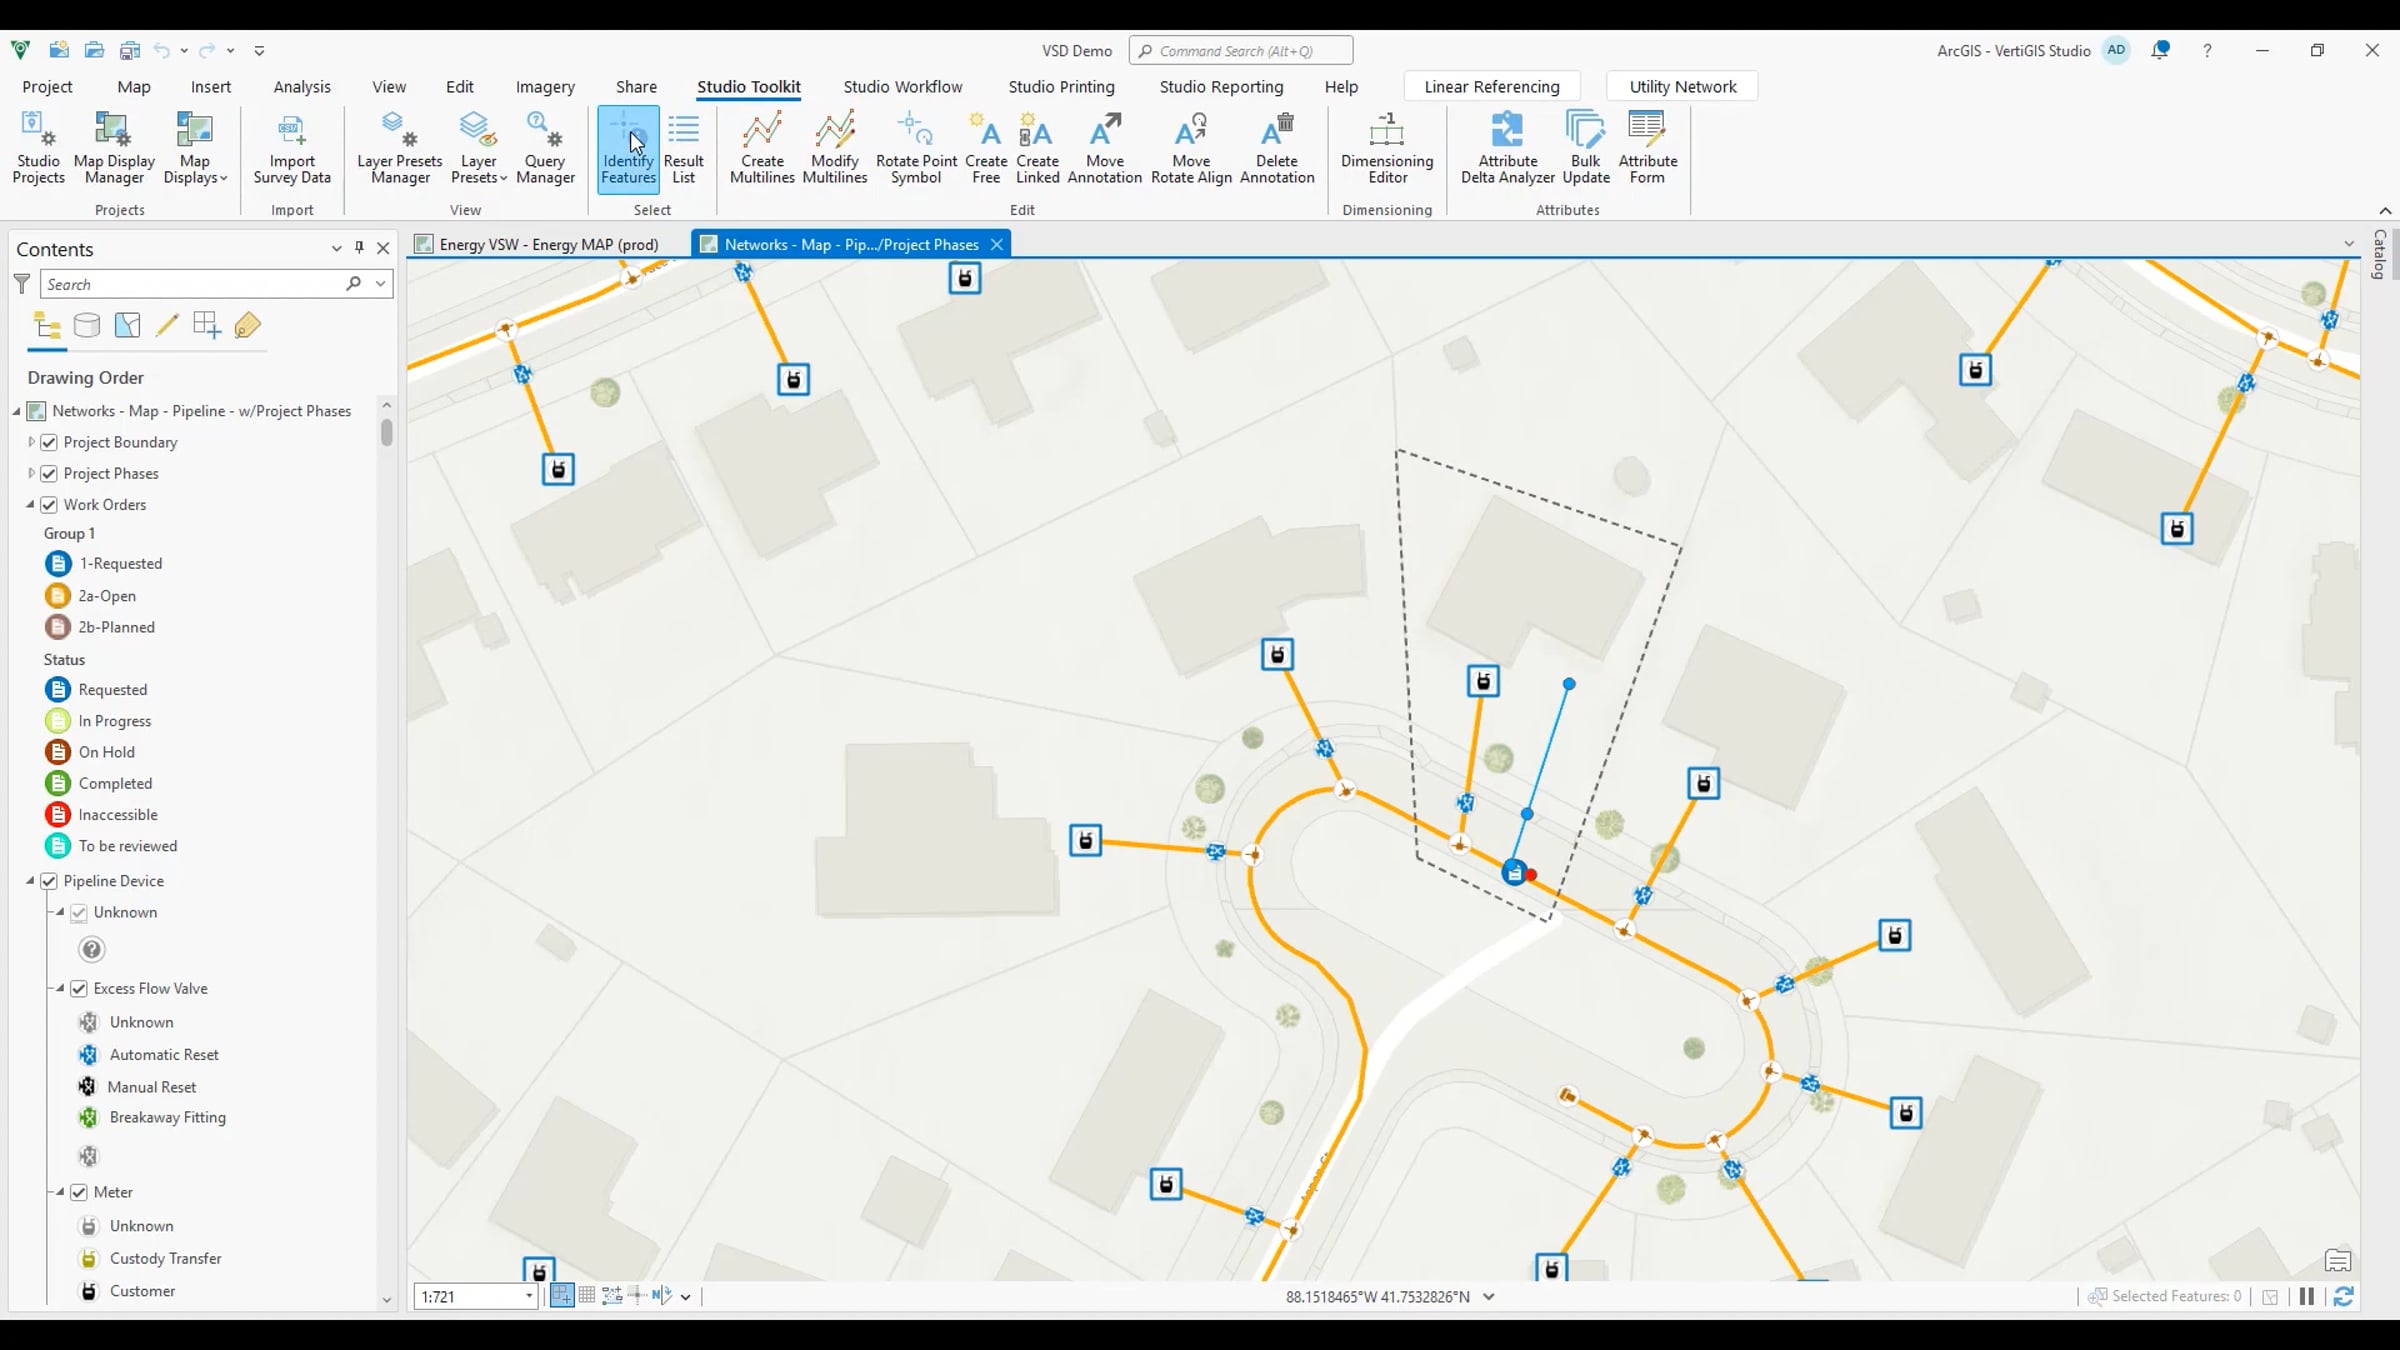This screenshot has height=1350, width=2400.
Task: Open the Dimensioning Editor
Action: pyautogui.click(x=1387, y=148)
